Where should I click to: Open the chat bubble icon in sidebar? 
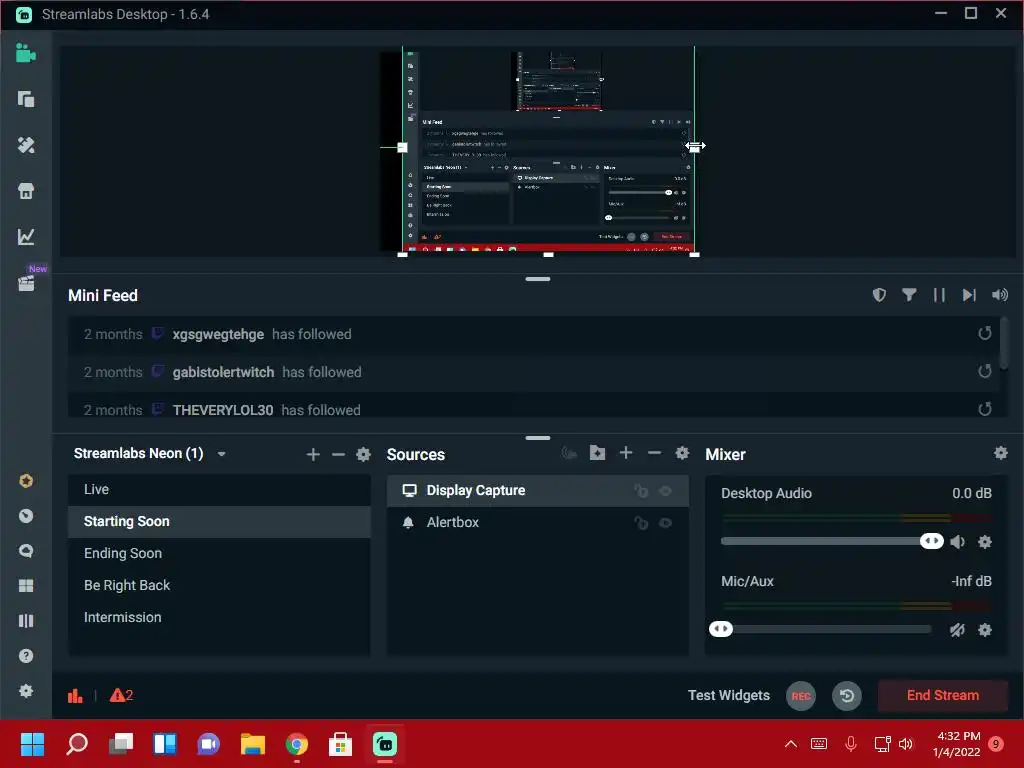click(25, 551)
